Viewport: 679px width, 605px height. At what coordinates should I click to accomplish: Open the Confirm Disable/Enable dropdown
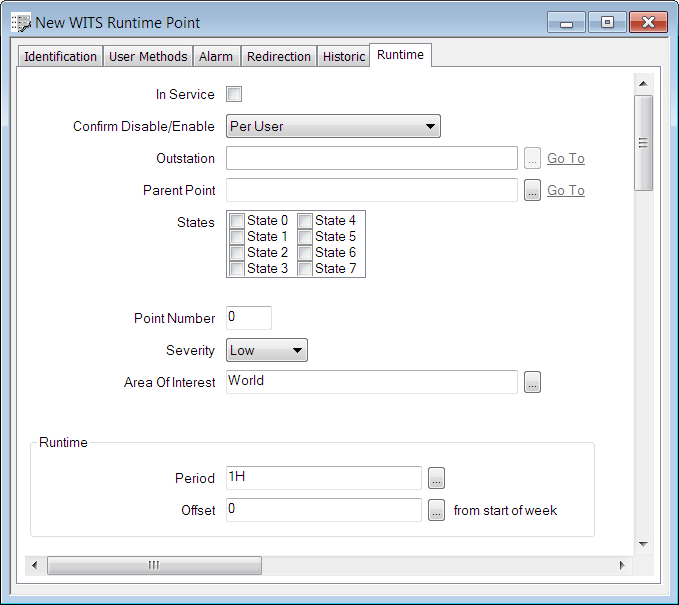tap(333, 126)
